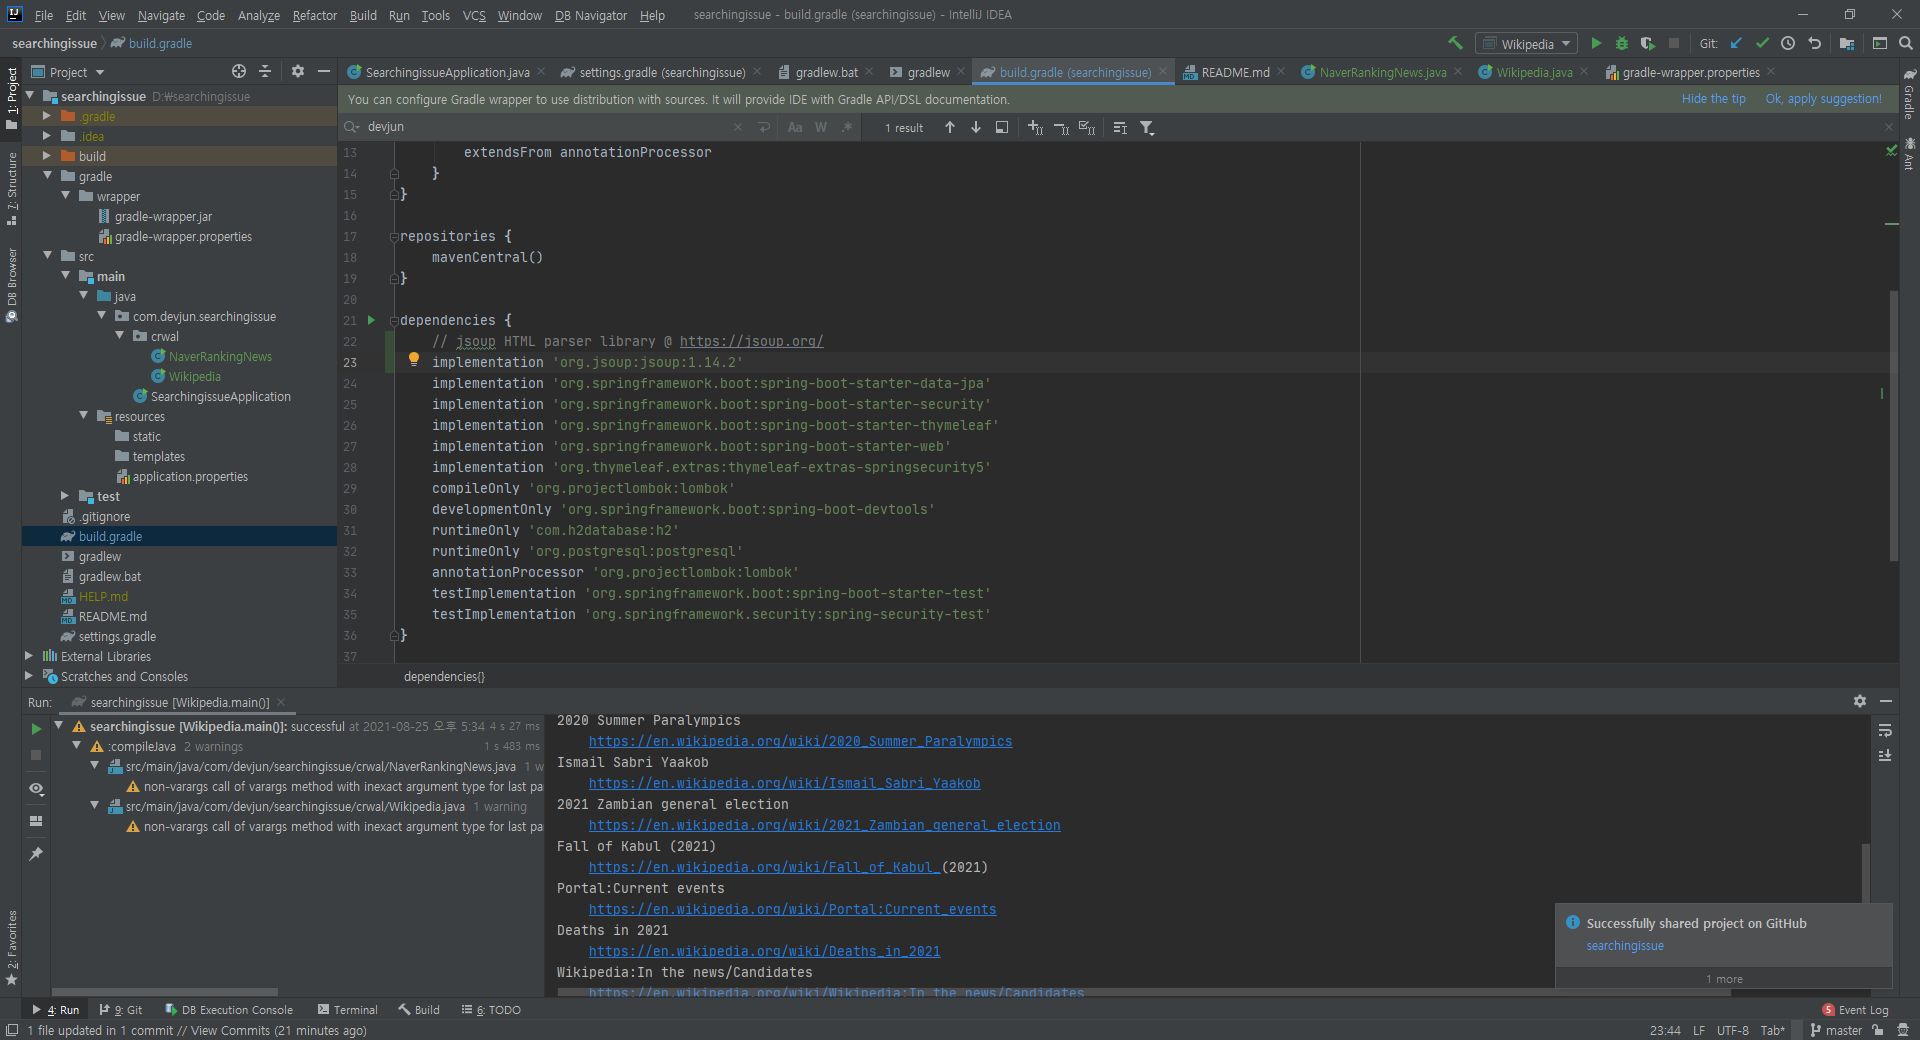Switch to Wikipedia.java editor tab
This screenshot has width=1920, height=1040.
coord(1534,72)
